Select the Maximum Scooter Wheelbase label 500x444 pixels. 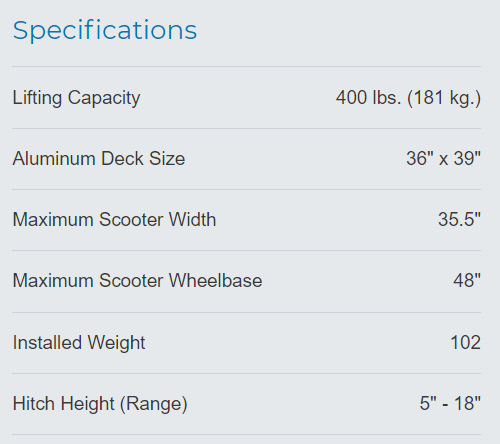tap(137, 281)
